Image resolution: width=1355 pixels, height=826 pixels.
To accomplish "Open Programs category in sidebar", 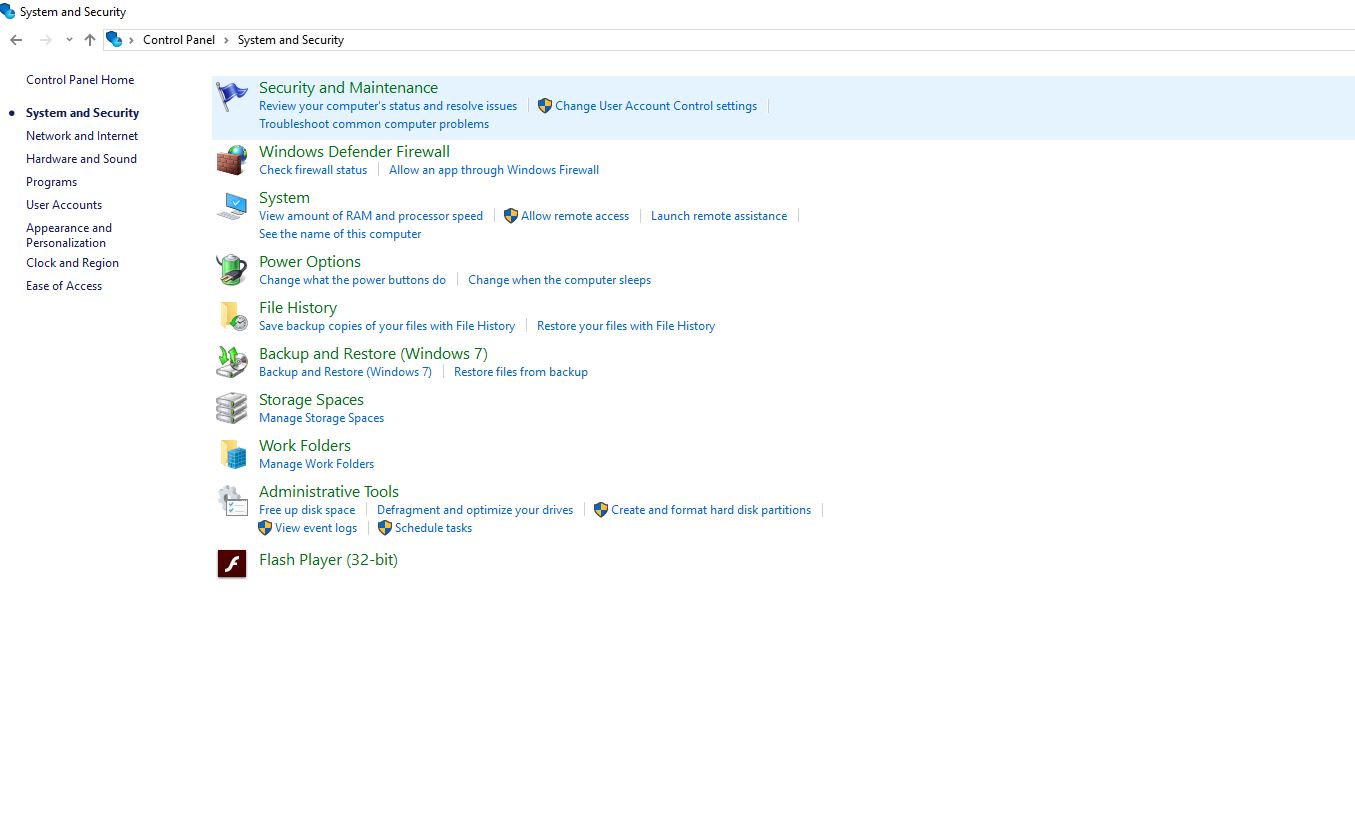I will point(51,182).
